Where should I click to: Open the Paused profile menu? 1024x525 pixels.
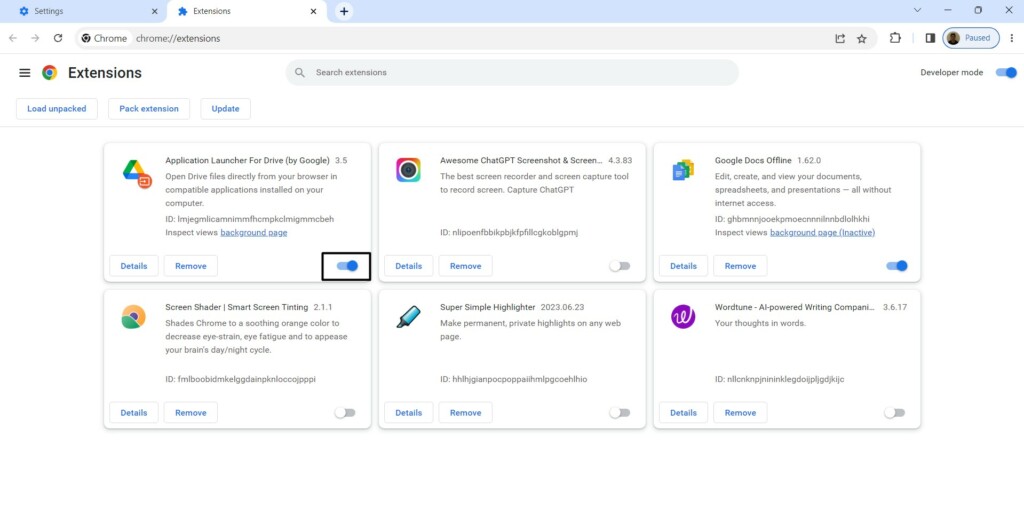[969, 38]
